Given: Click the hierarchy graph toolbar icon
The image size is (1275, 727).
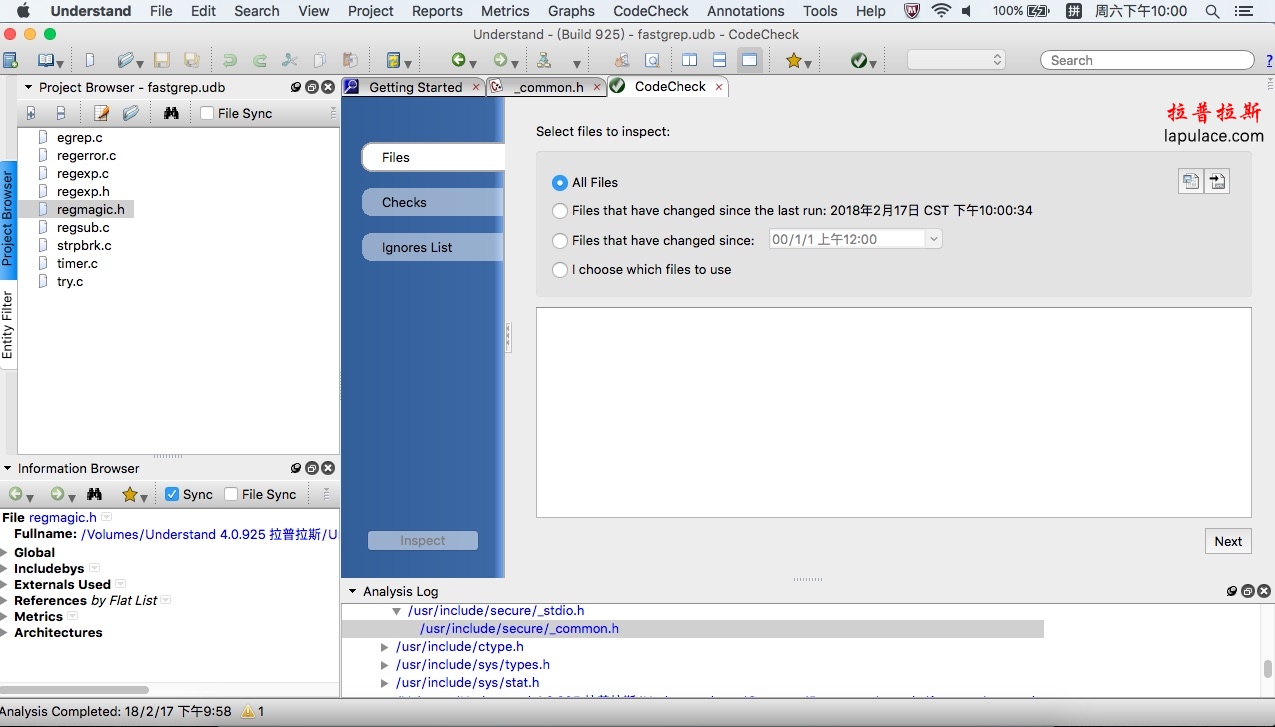Looking at the screenshot, I should (544, 60).
